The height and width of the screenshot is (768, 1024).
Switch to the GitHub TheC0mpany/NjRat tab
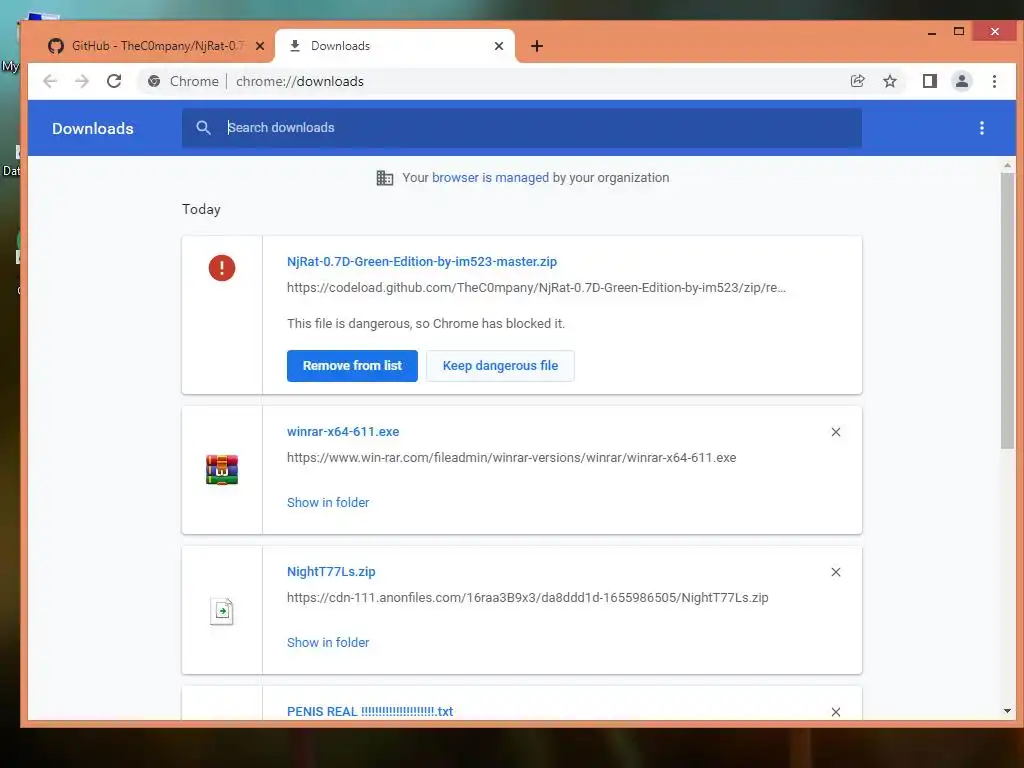pos(157,46)
